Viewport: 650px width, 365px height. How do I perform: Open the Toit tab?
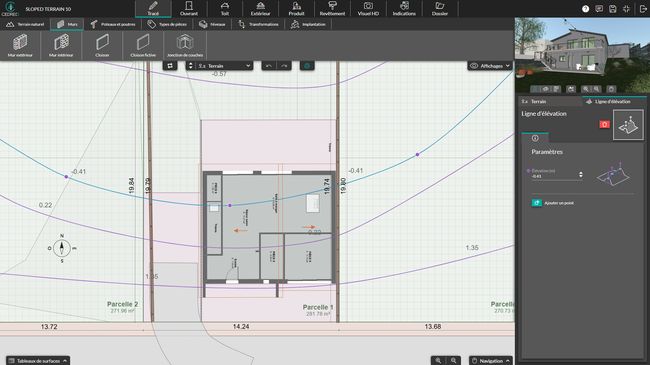(225, 9)
